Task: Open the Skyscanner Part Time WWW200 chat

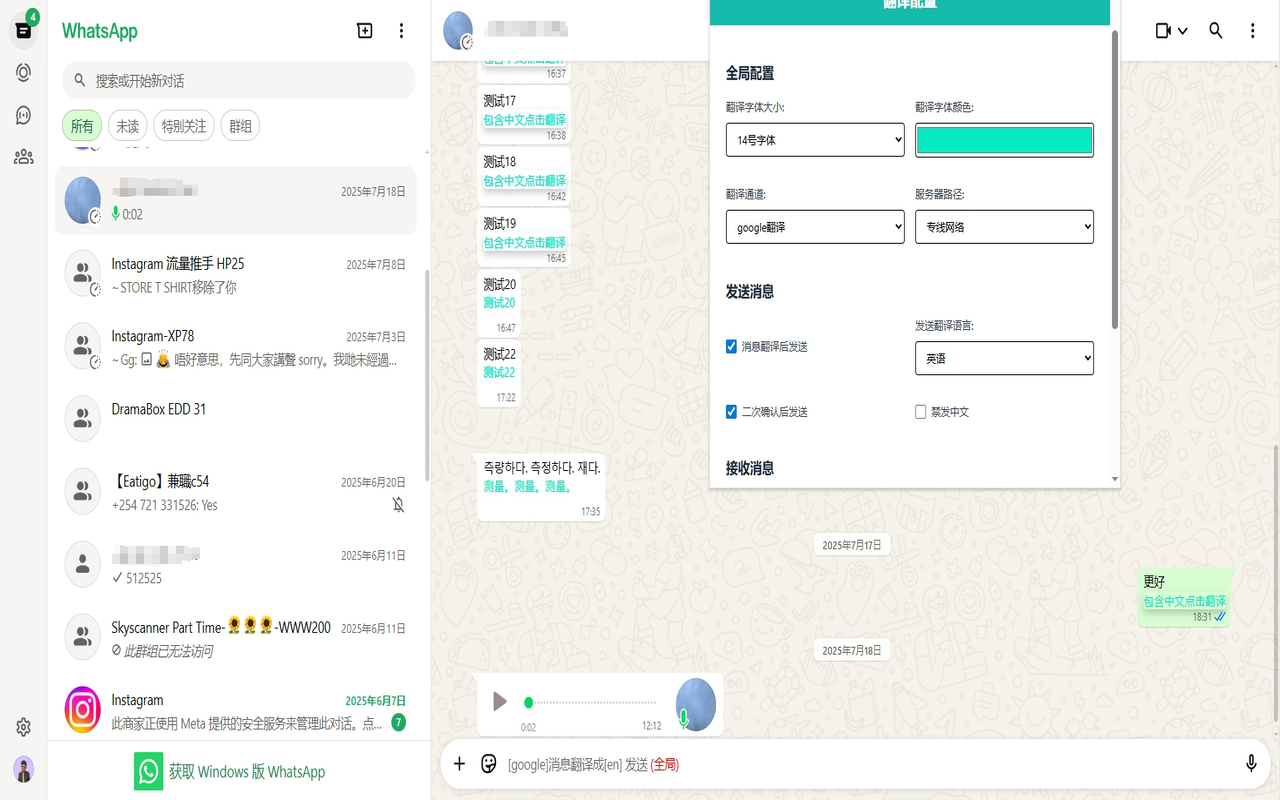Action: click(x=235, y=637)
